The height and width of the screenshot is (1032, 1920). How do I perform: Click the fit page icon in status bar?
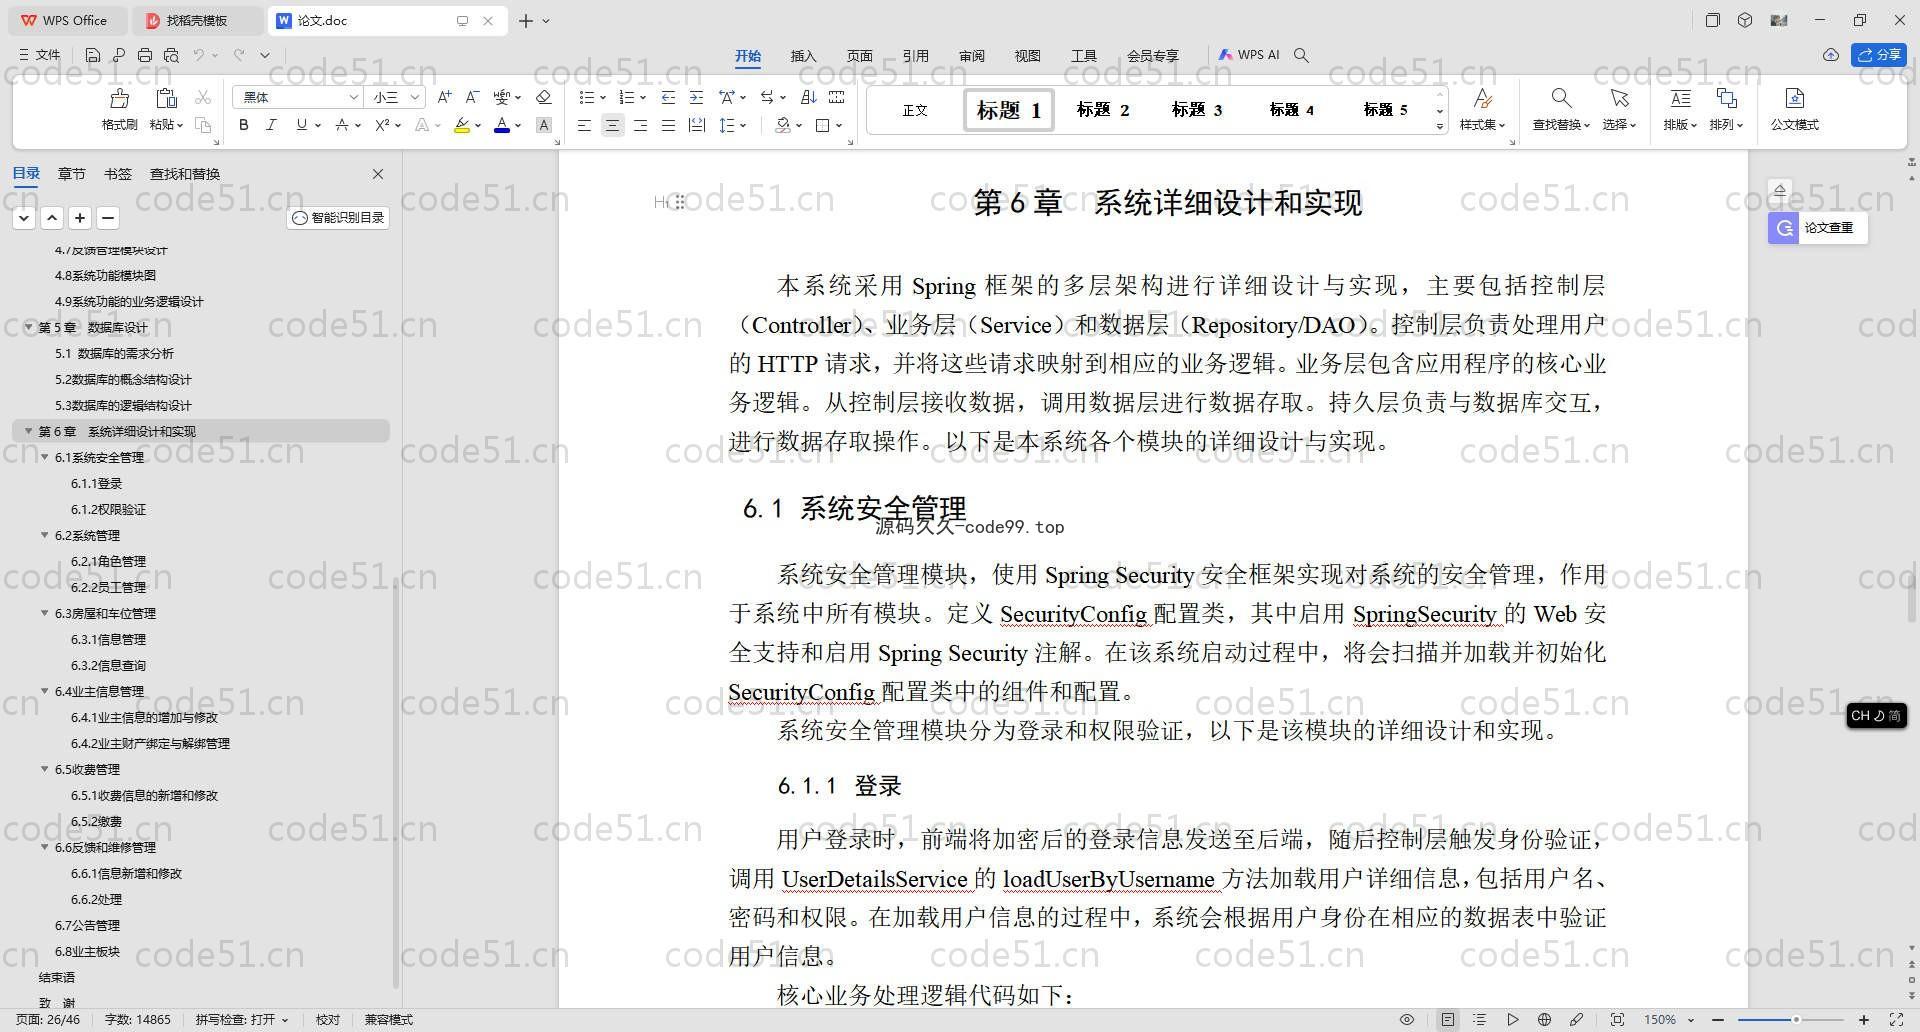point(1617,1020)
